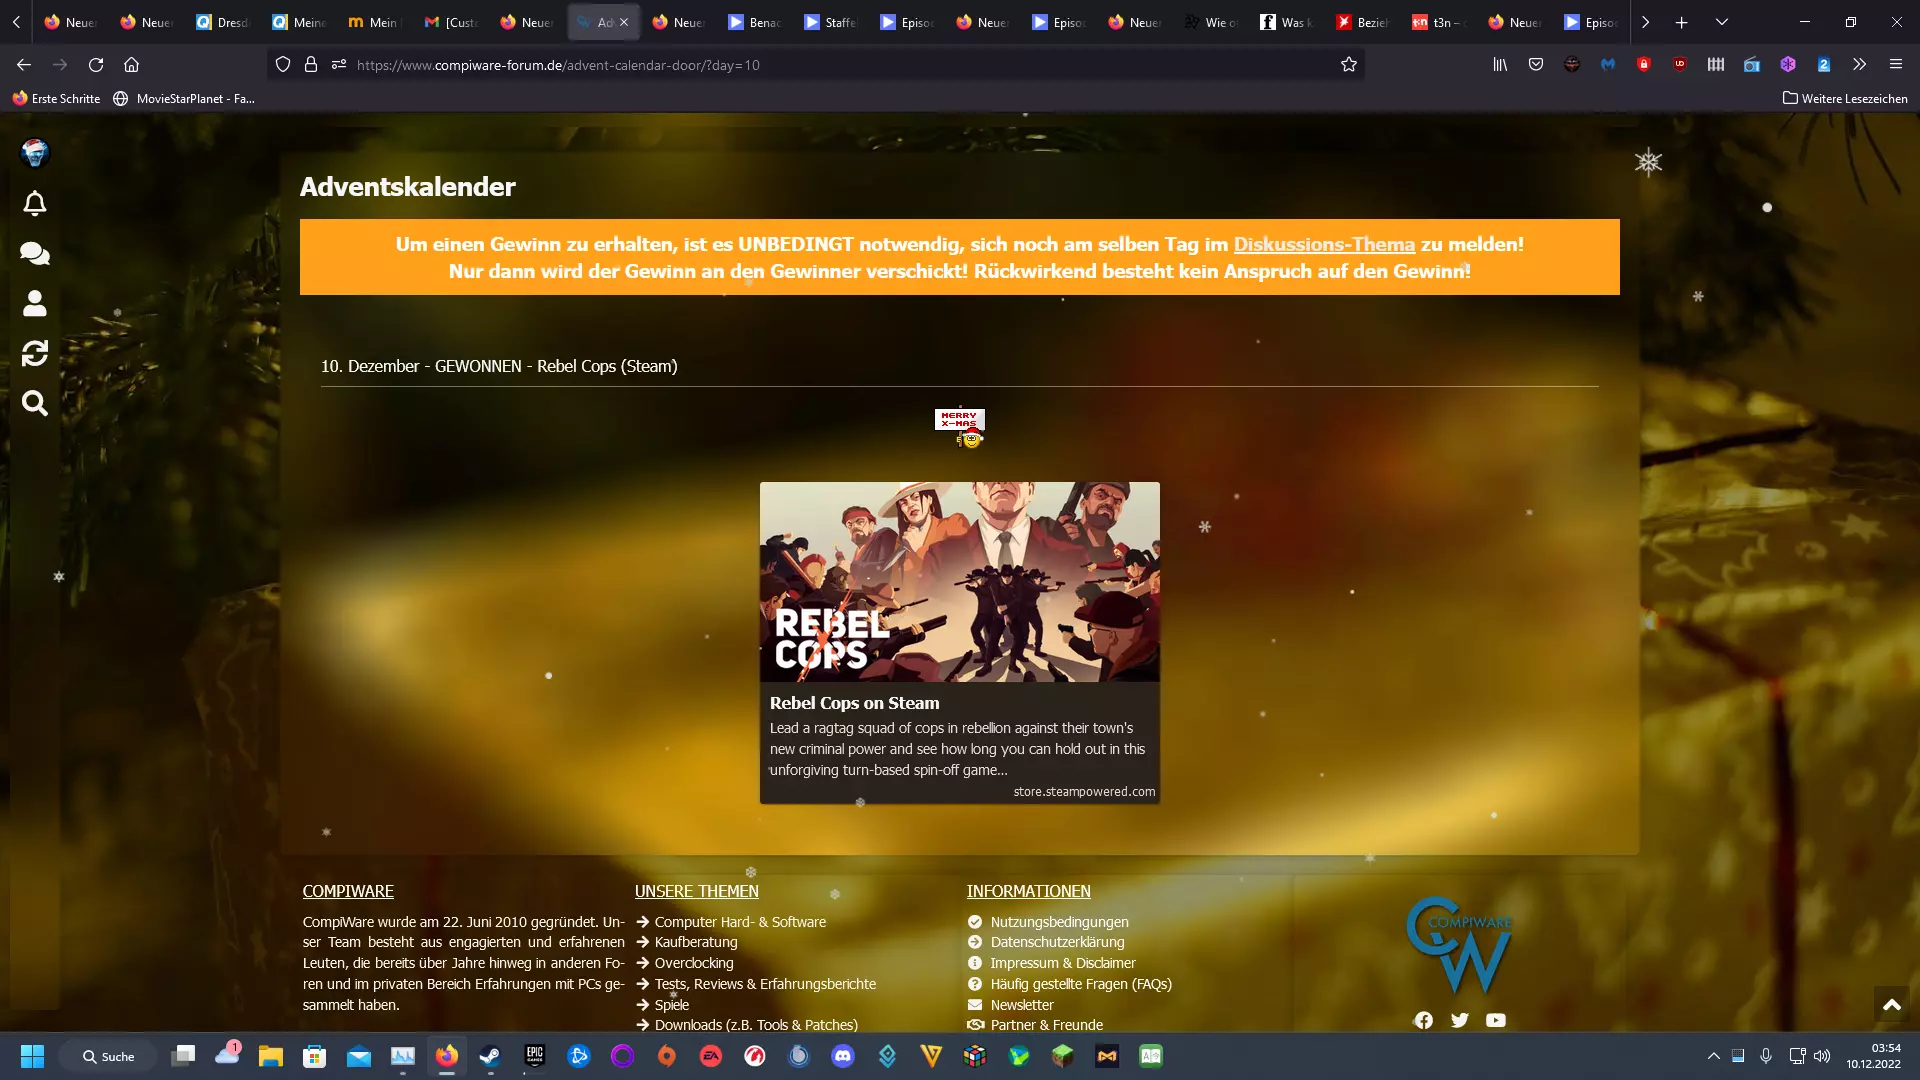
Task: Open Impressum & Disclaimer link
Action: [1063, 963]
